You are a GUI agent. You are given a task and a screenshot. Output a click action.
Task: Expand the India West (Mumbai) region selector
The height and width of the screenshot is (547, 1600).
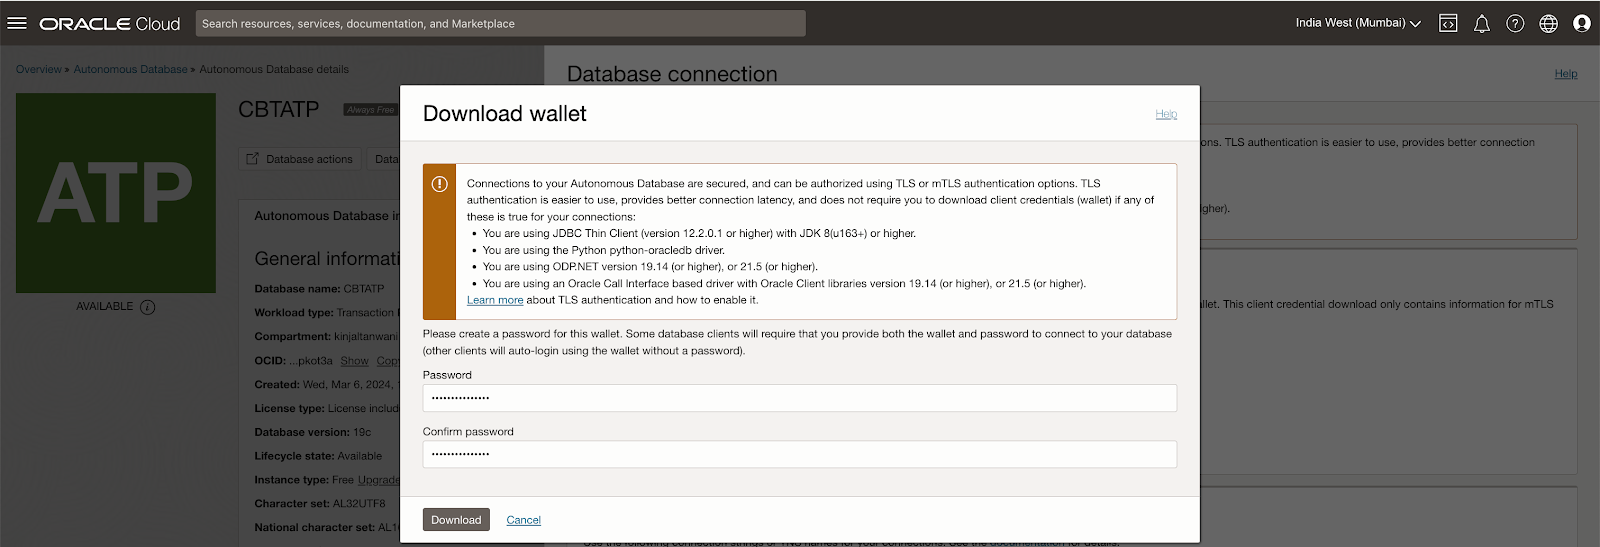tap(1358, 23)
